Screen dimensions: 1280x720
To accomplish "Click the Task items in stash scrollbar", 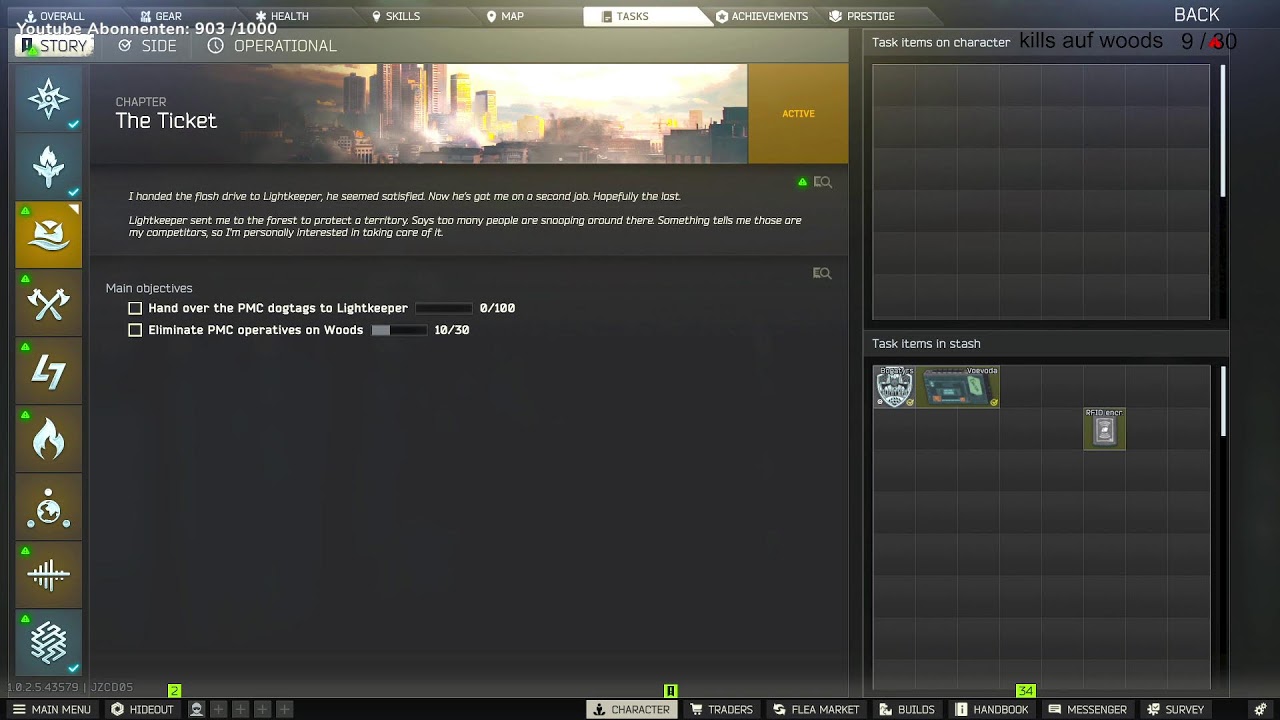I will (x=1222, y=401).
